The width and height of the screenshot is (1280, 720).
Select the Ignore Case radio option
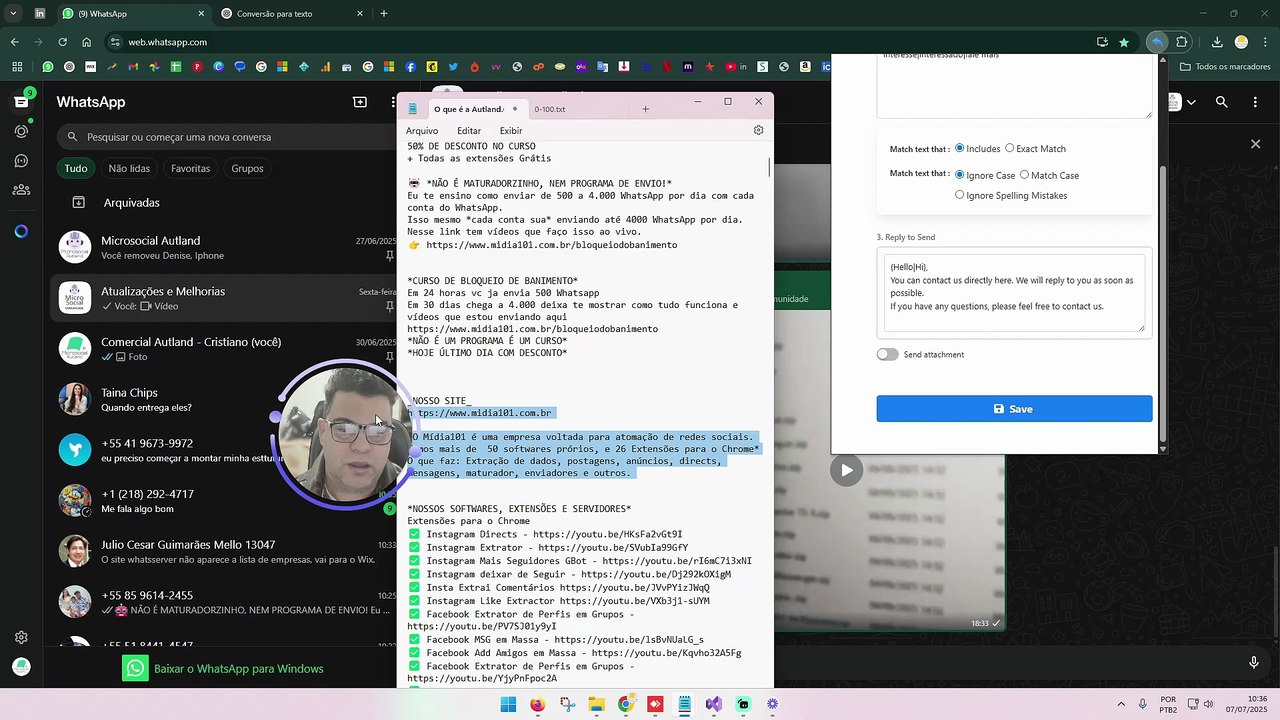tap(960, 175)
